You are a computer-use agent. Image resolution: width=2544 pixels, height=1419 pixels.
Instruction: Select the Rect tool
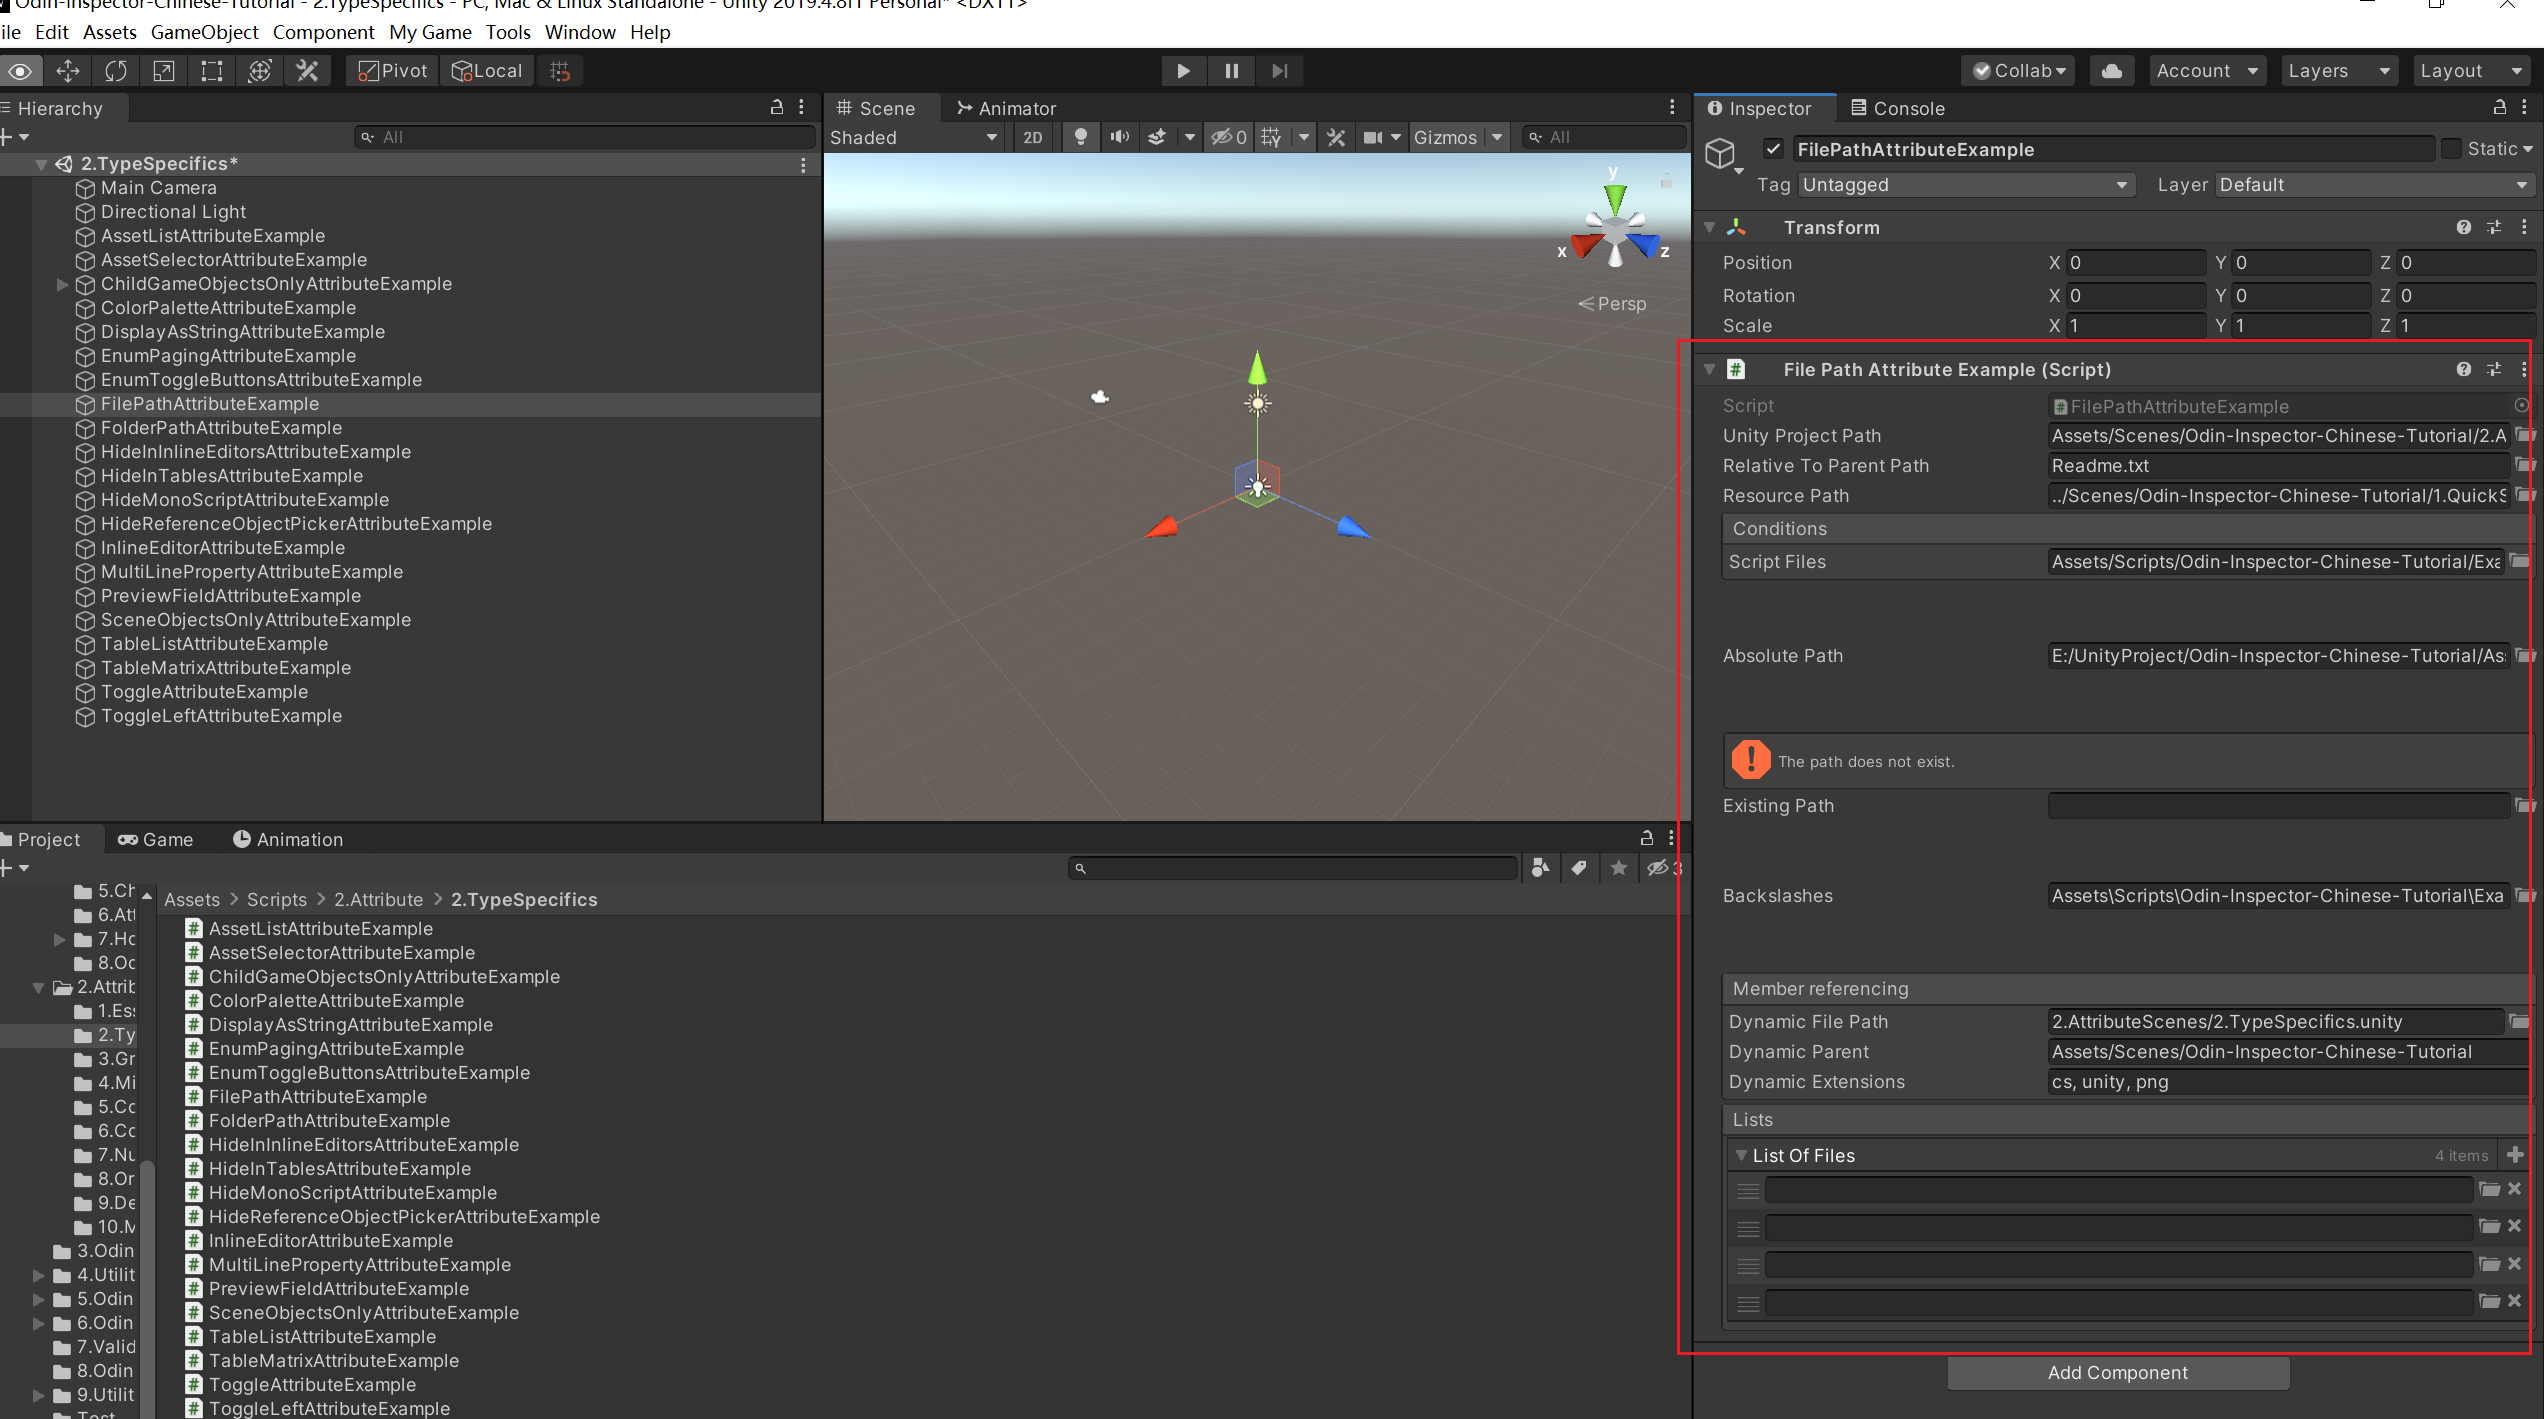[x=212, y=71]
